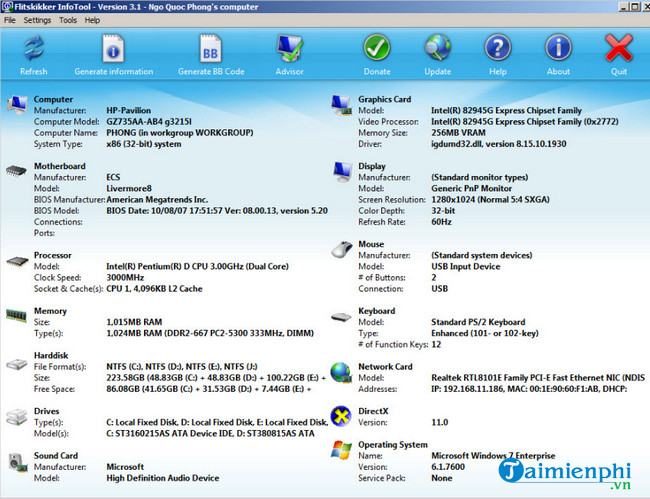The width and height of the screenshot is (650, 499).
Task: Open the Help menu in menu bar
Action: [92, 20]
